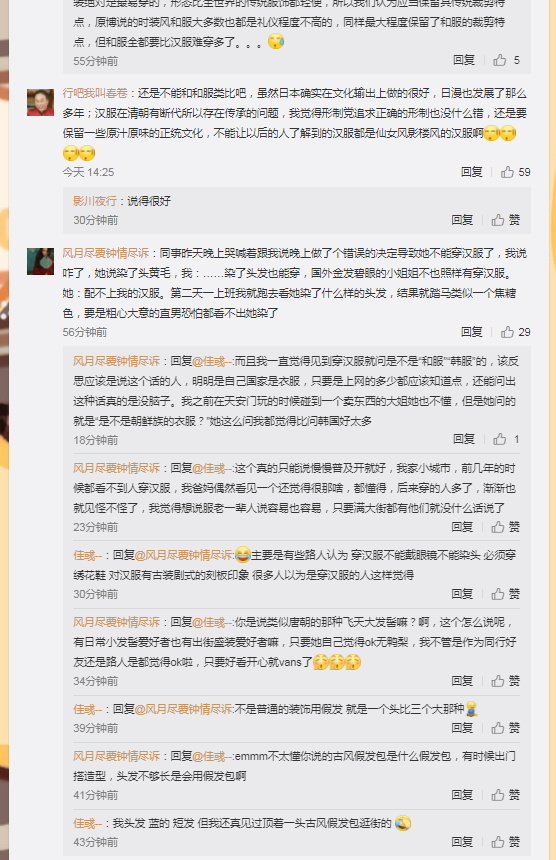Like the reply posted 43分钟前

pos(506,842)
